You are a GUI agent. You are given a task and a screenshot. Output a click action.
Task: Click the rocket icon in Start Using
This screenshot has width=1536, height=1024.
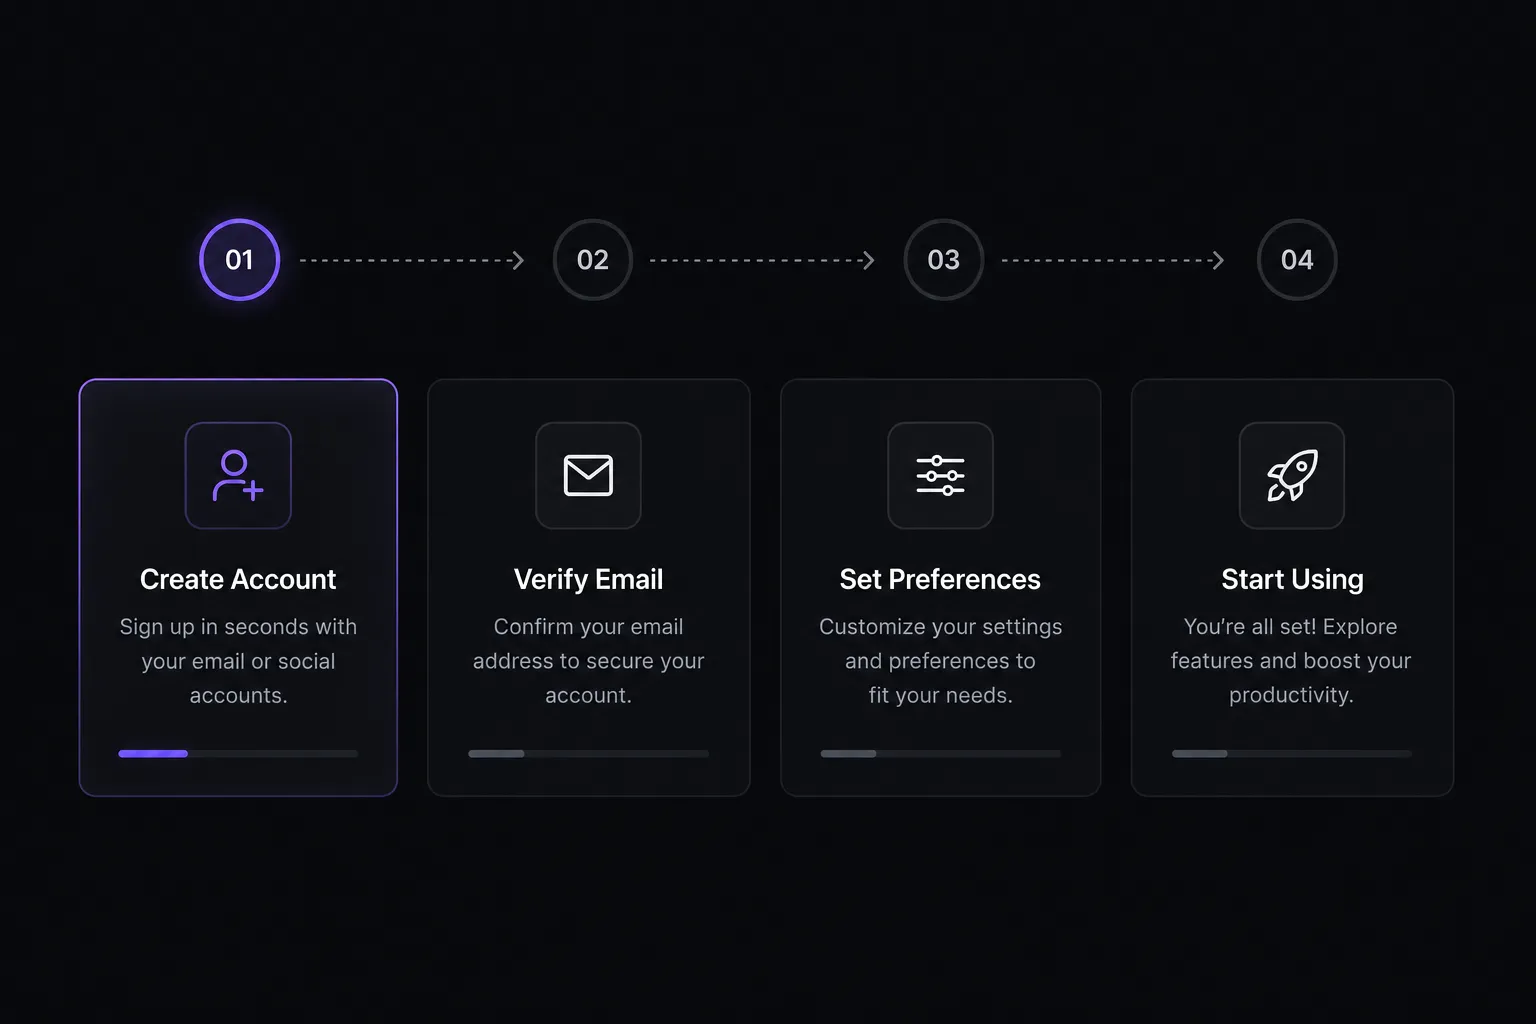[1292, 475]
